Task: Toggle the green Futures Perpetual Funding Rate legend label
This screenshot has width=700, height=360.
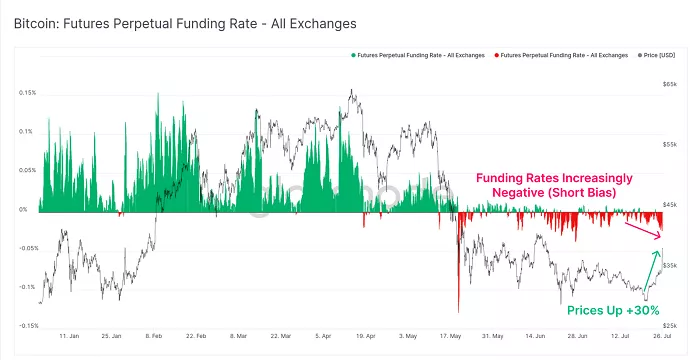Action: pos(421,55)
